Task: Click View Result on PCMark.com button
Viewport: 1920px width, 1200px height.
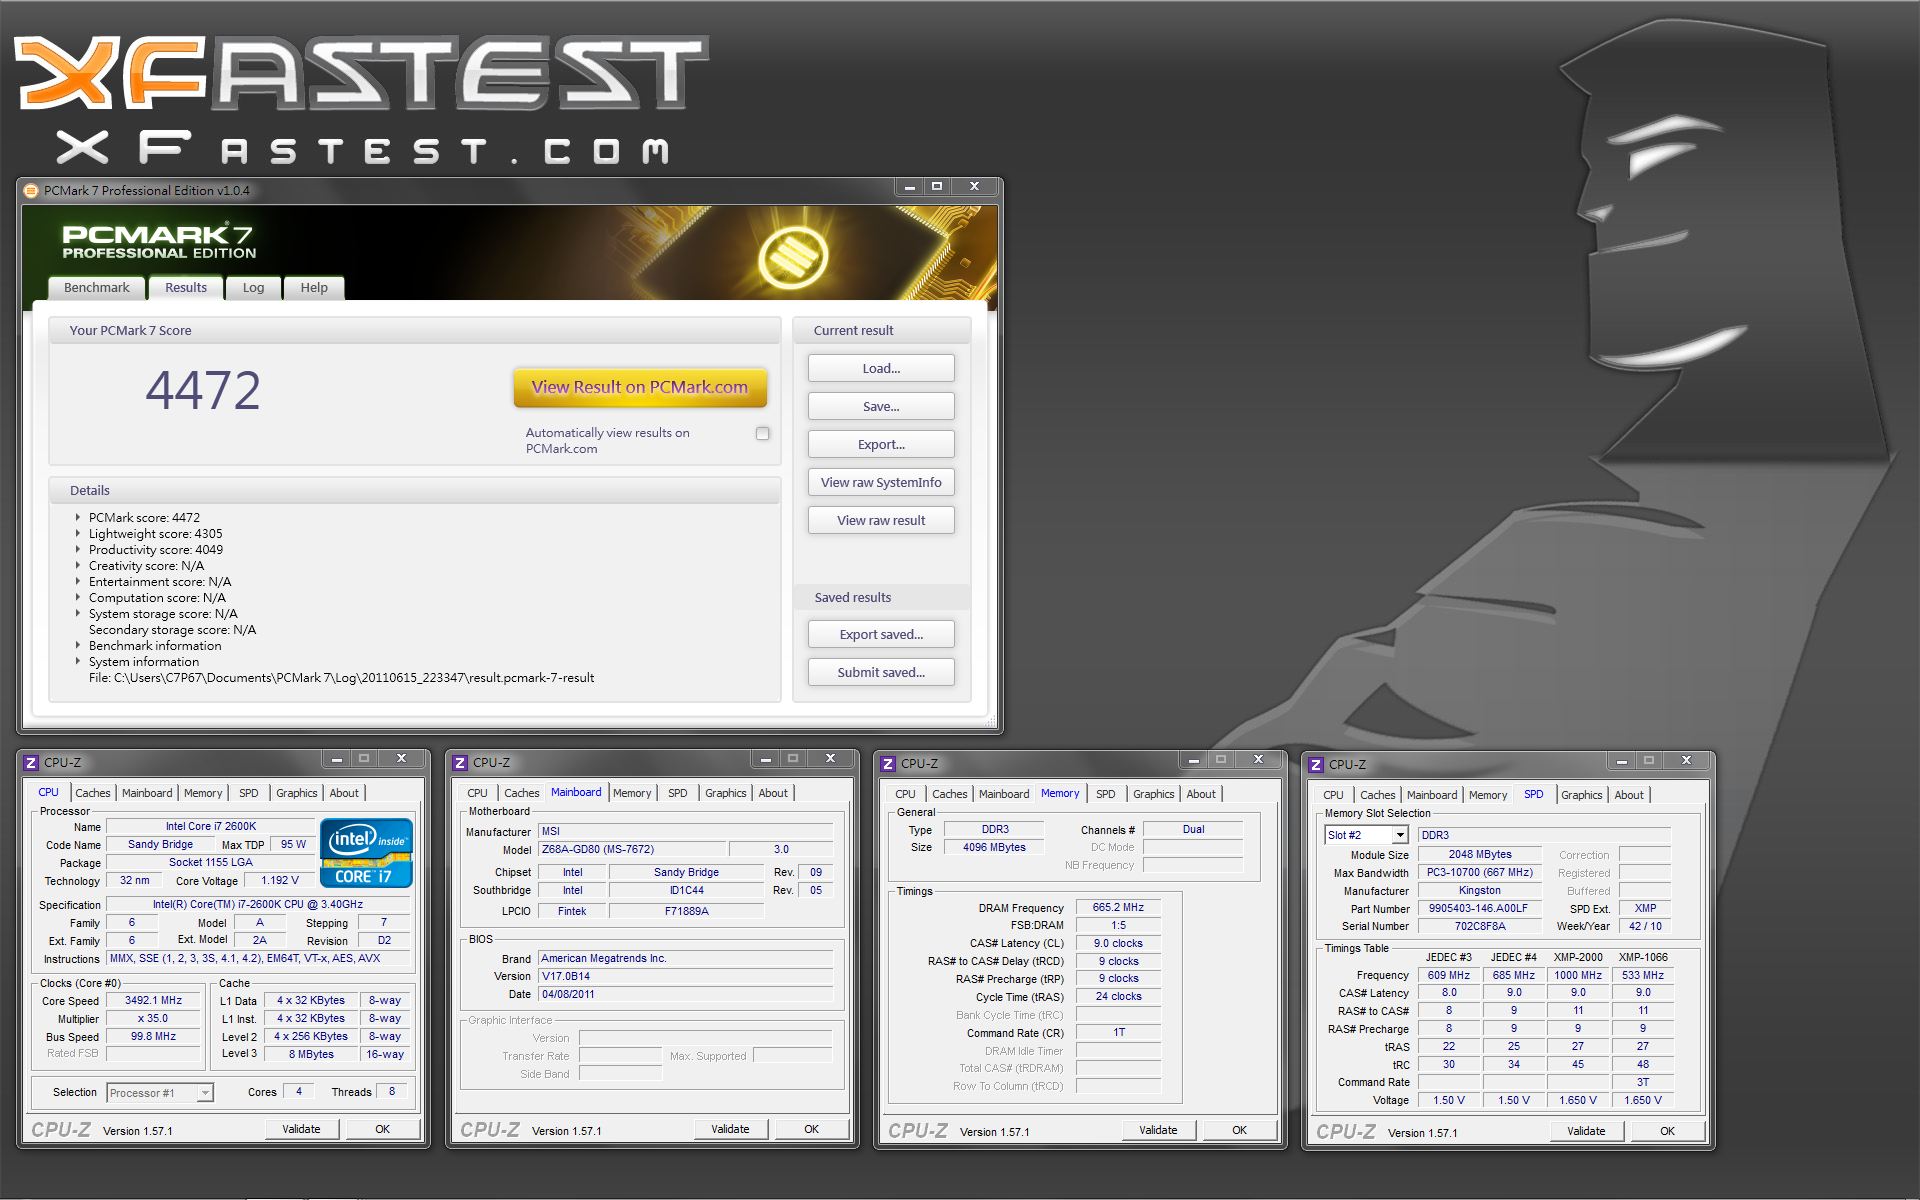Action: click(x=640, y=388)
